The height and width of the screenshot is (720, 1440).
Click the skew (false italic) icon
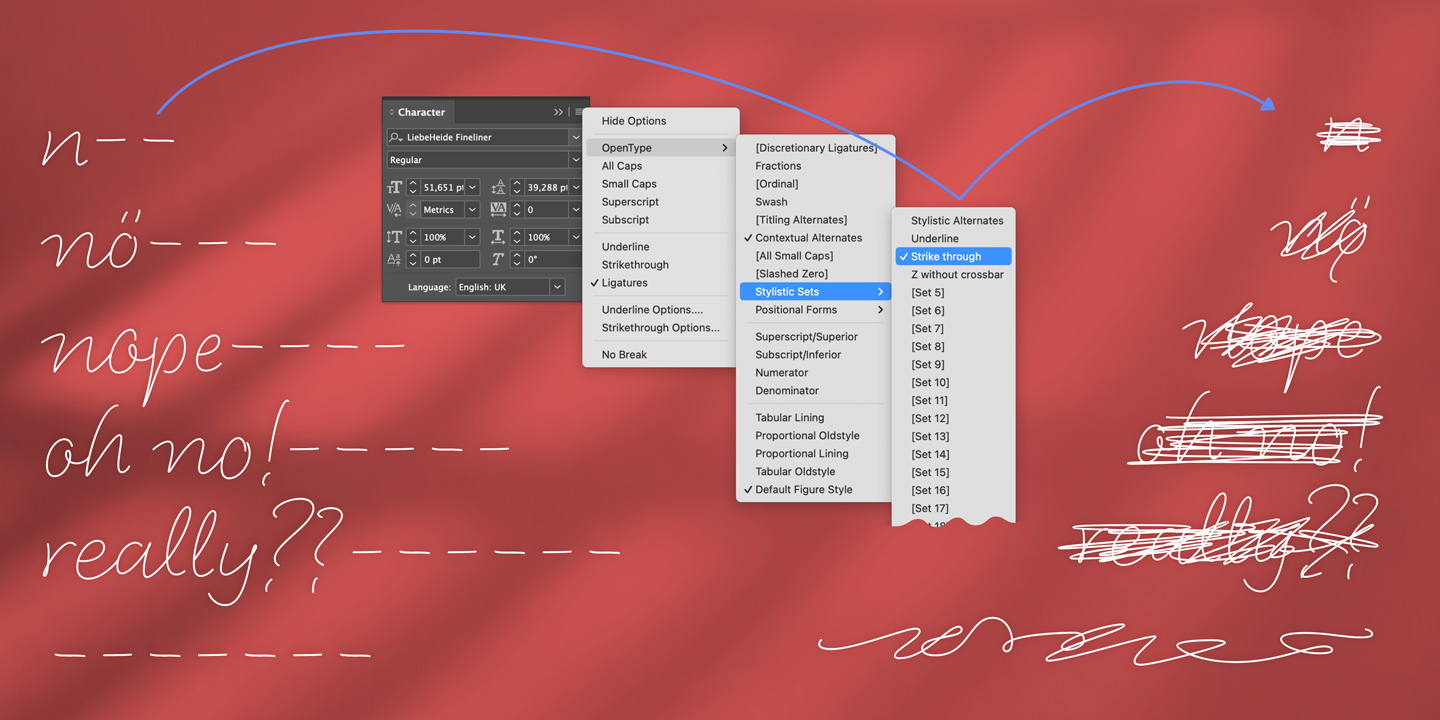(498, 260)
